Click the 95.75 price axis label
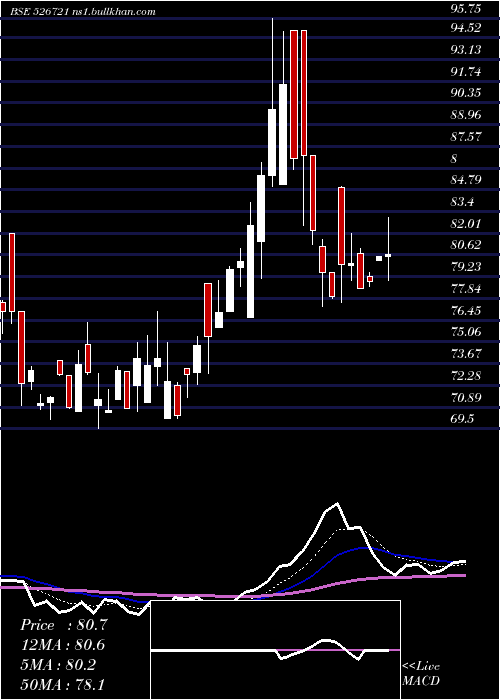This screenshot has height=700, width=500. point(466,8)
